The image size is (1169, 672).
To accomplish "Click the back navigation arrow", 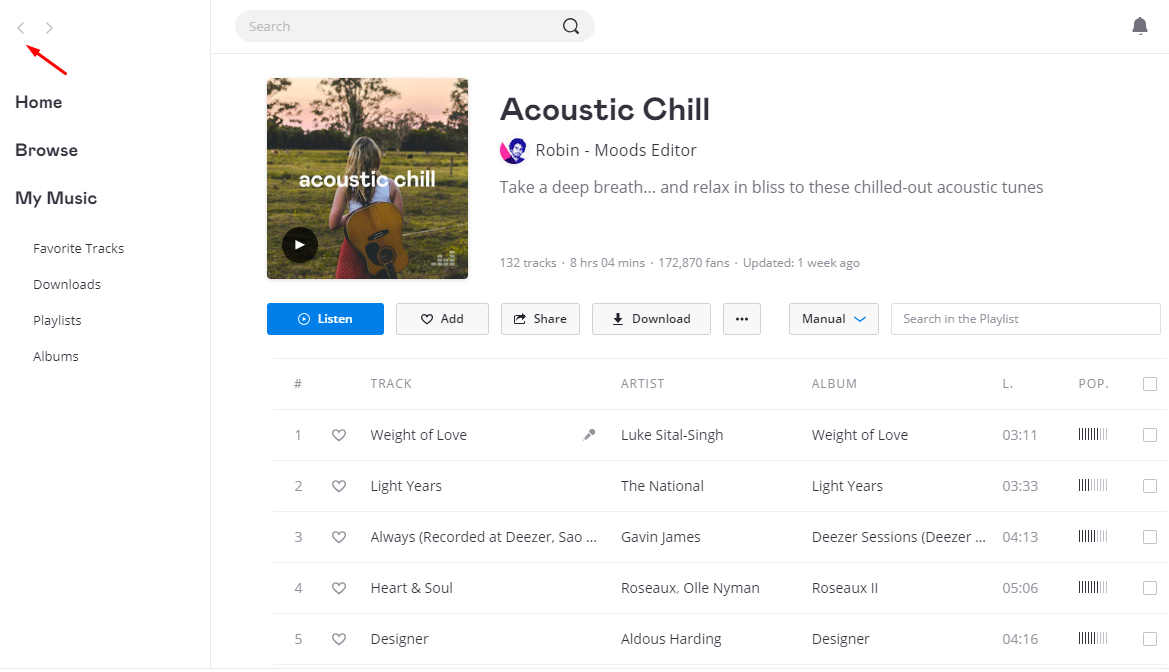I will tap(21, 28).
